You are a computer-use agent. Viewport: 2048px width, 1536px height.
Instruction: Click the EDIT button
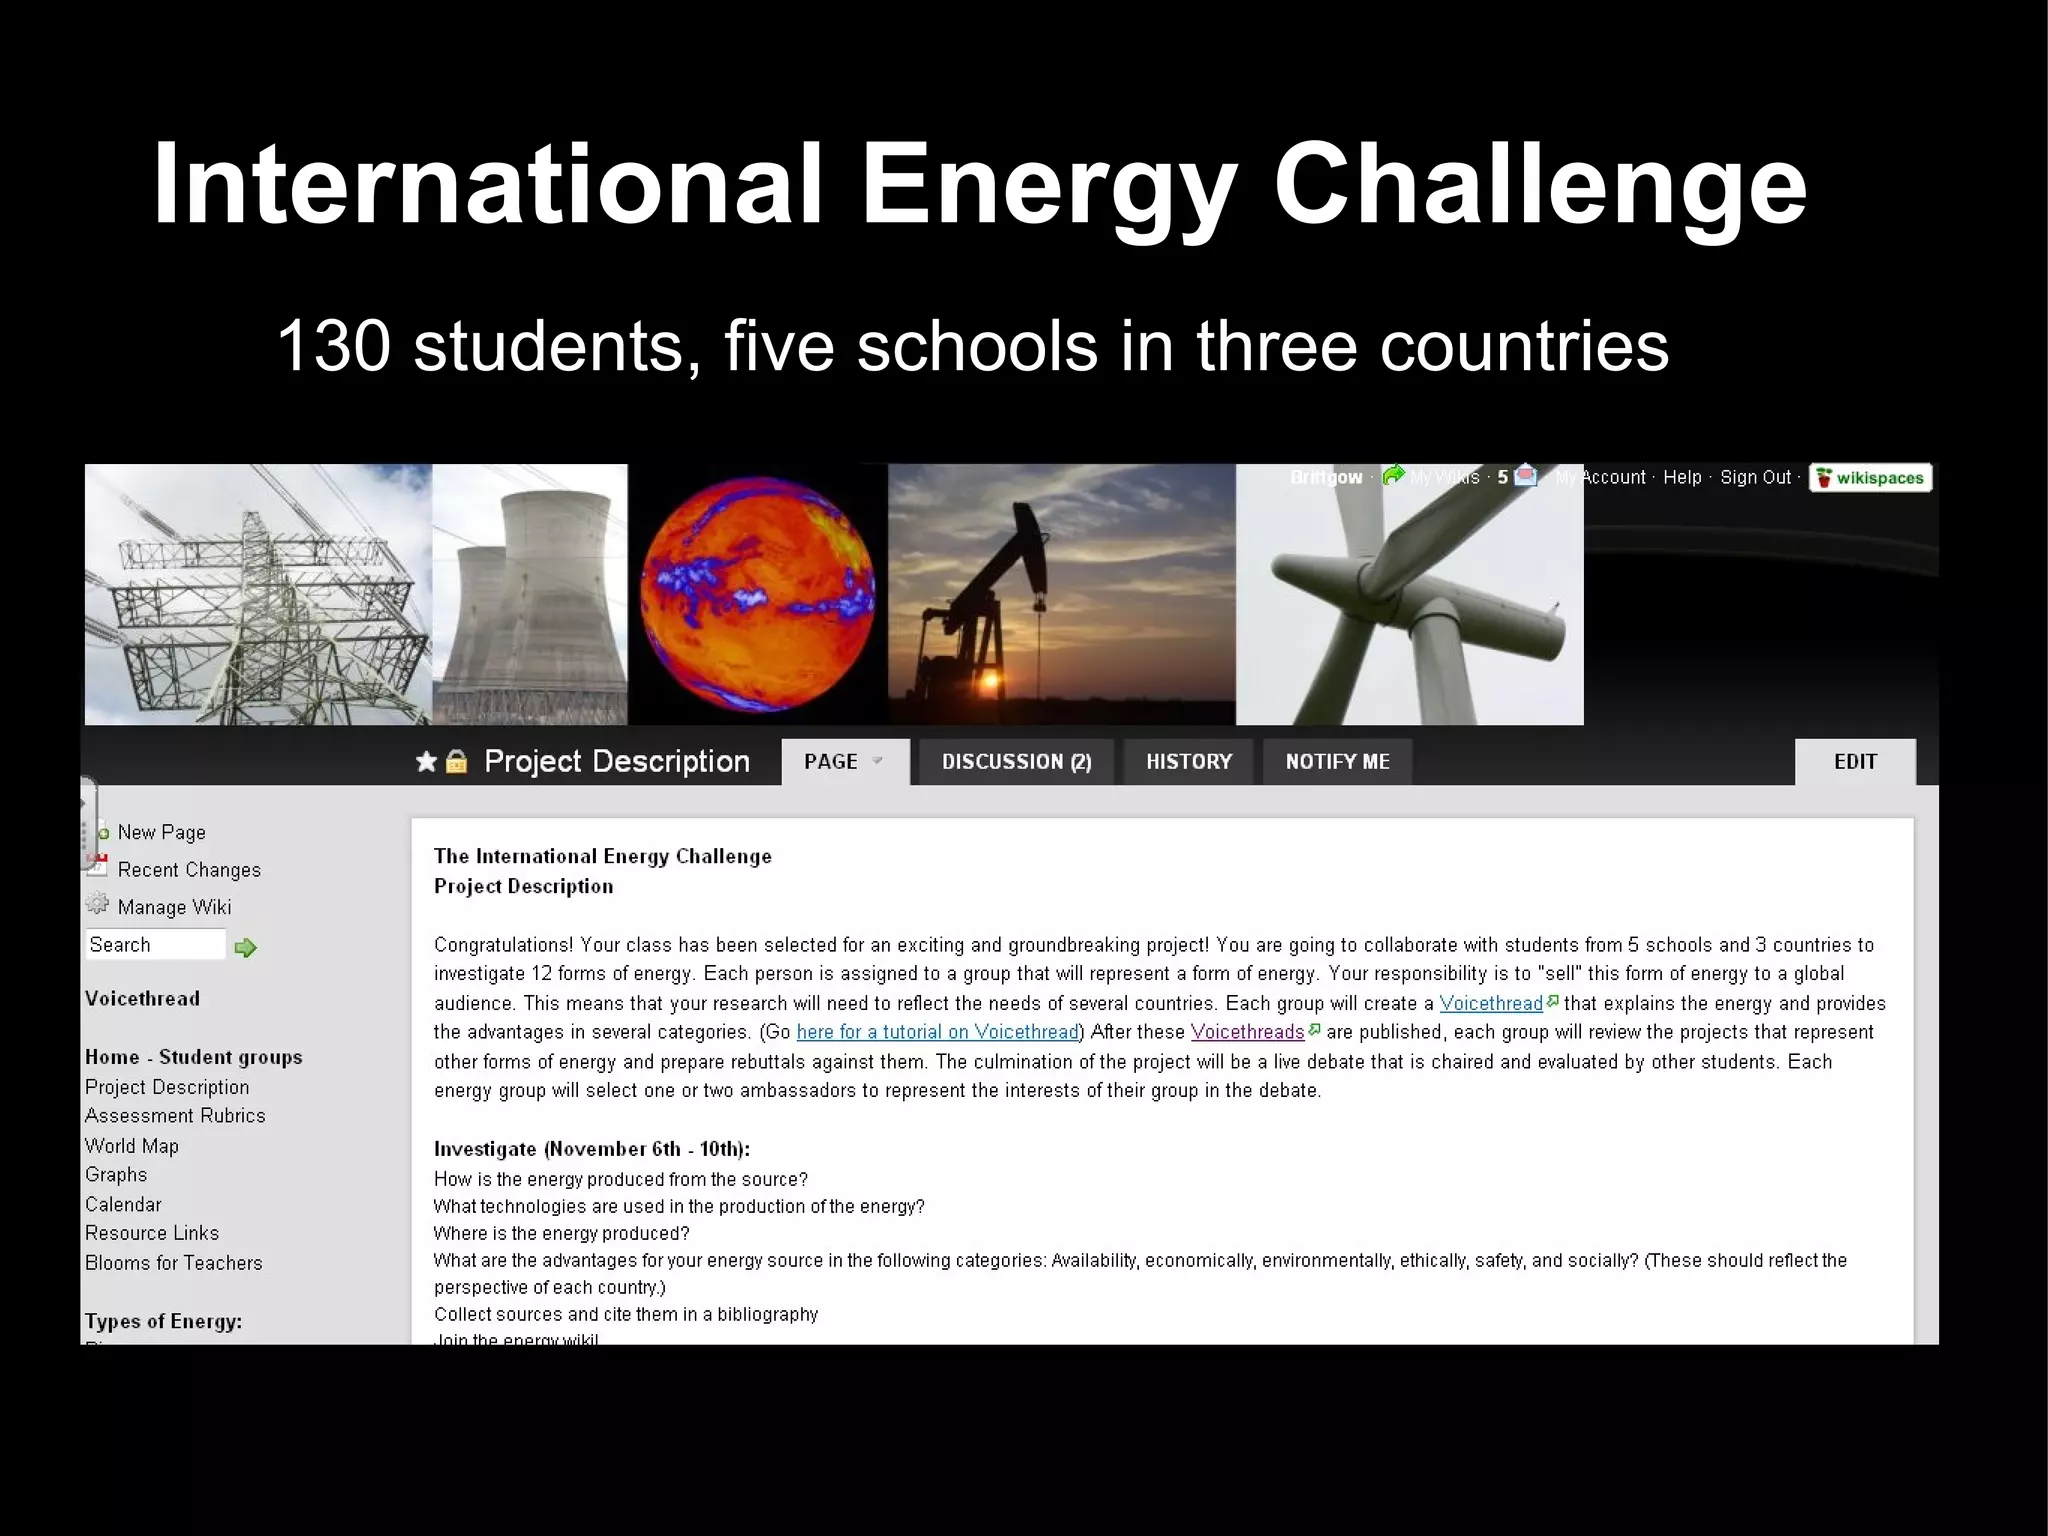coord(1855,762)
